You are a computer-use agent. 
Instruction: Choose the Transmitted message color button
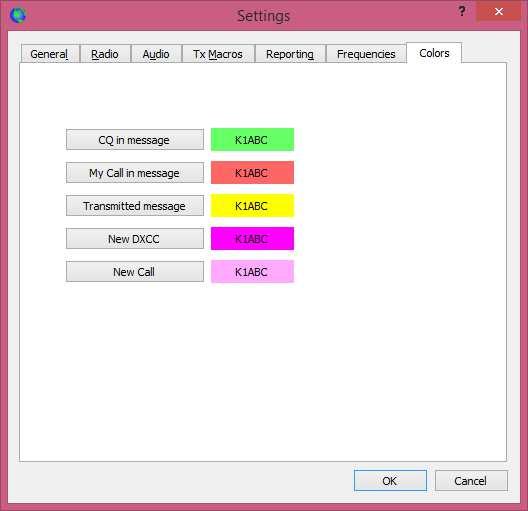[135, 205]
